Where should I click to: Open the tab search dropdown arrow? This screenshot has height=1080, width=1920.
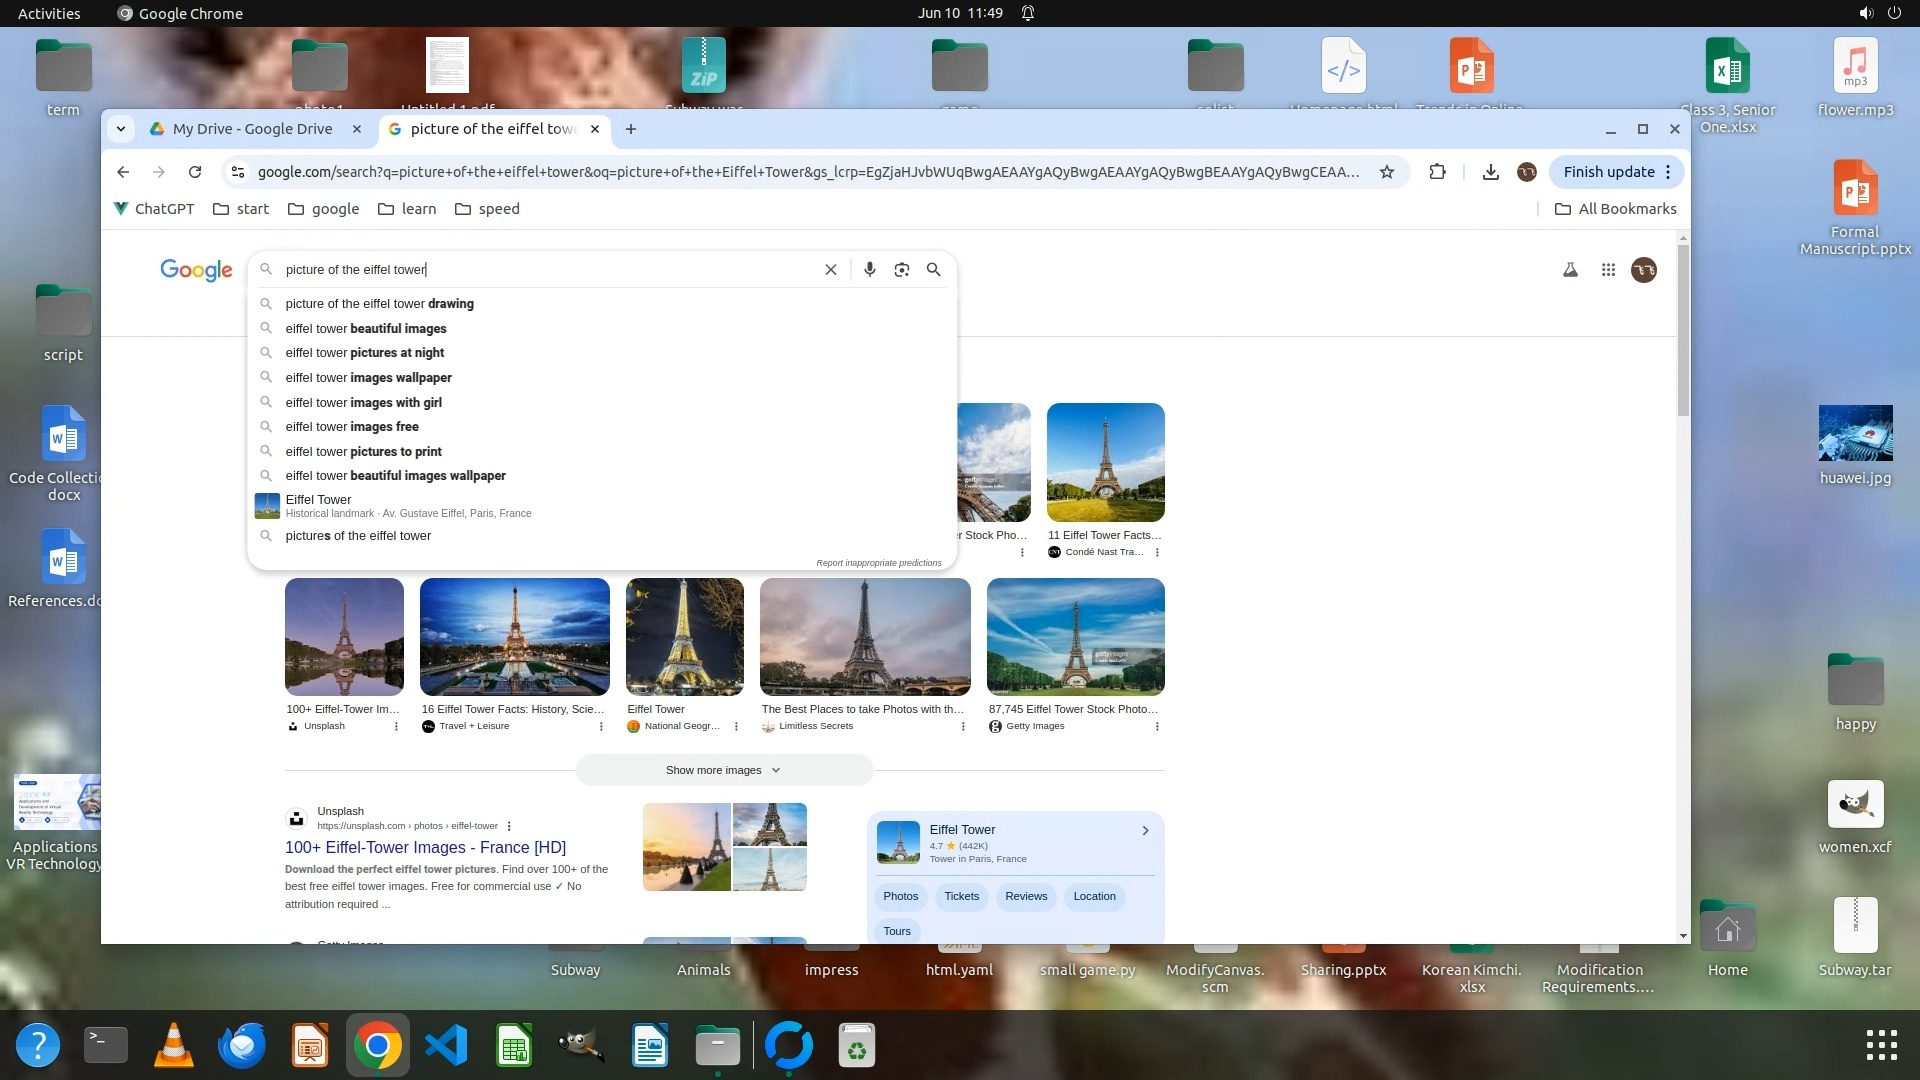[x=121, y=129]
